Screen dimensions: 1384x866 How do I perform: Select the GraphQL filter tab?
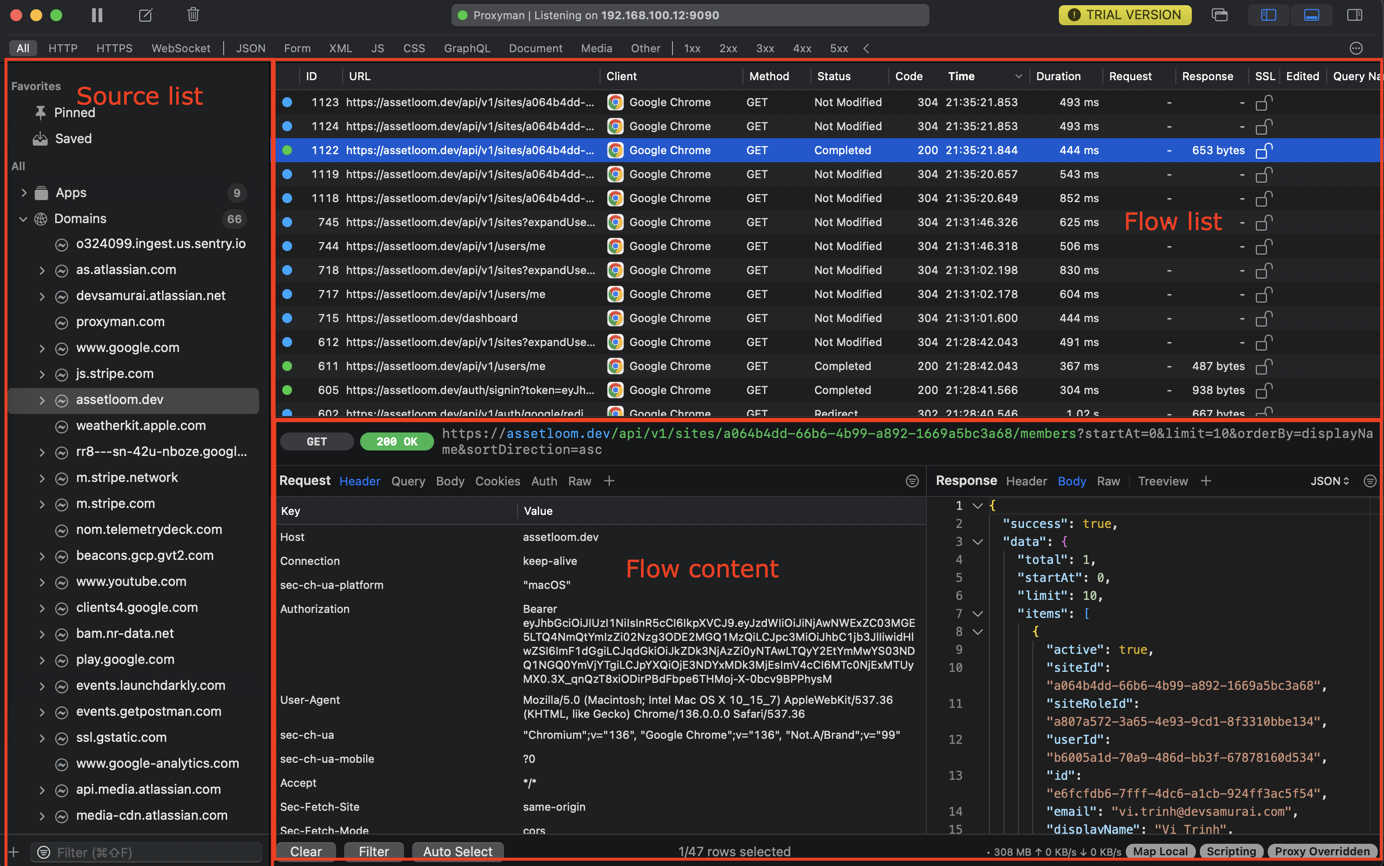[x=467, y=48]
